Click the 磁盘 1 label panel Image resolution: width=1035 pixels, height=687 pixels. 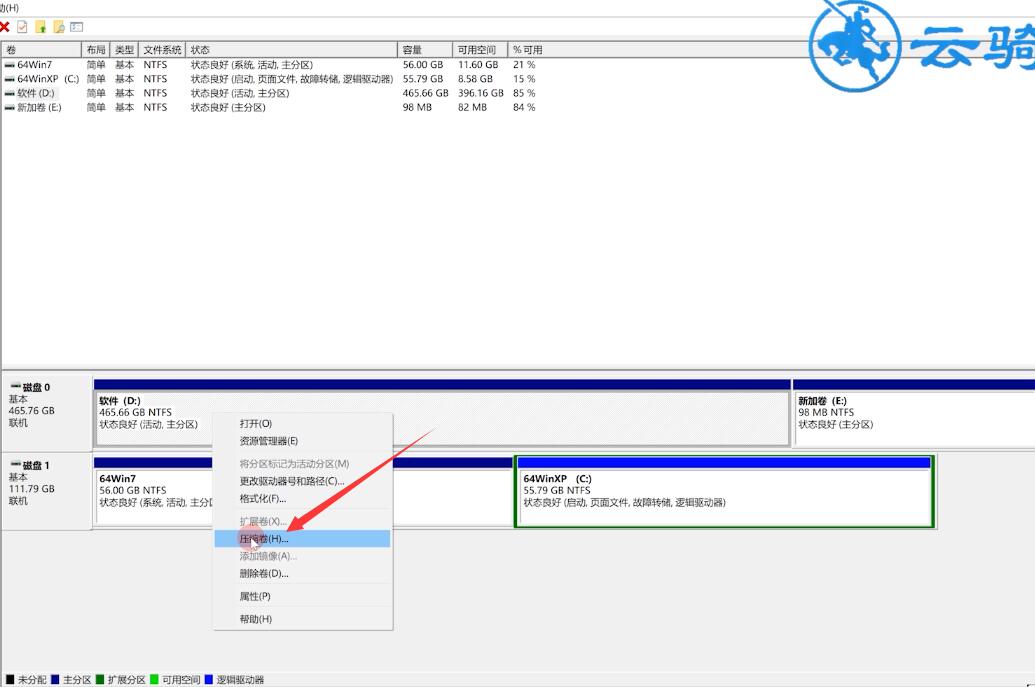tap(46, 490)
